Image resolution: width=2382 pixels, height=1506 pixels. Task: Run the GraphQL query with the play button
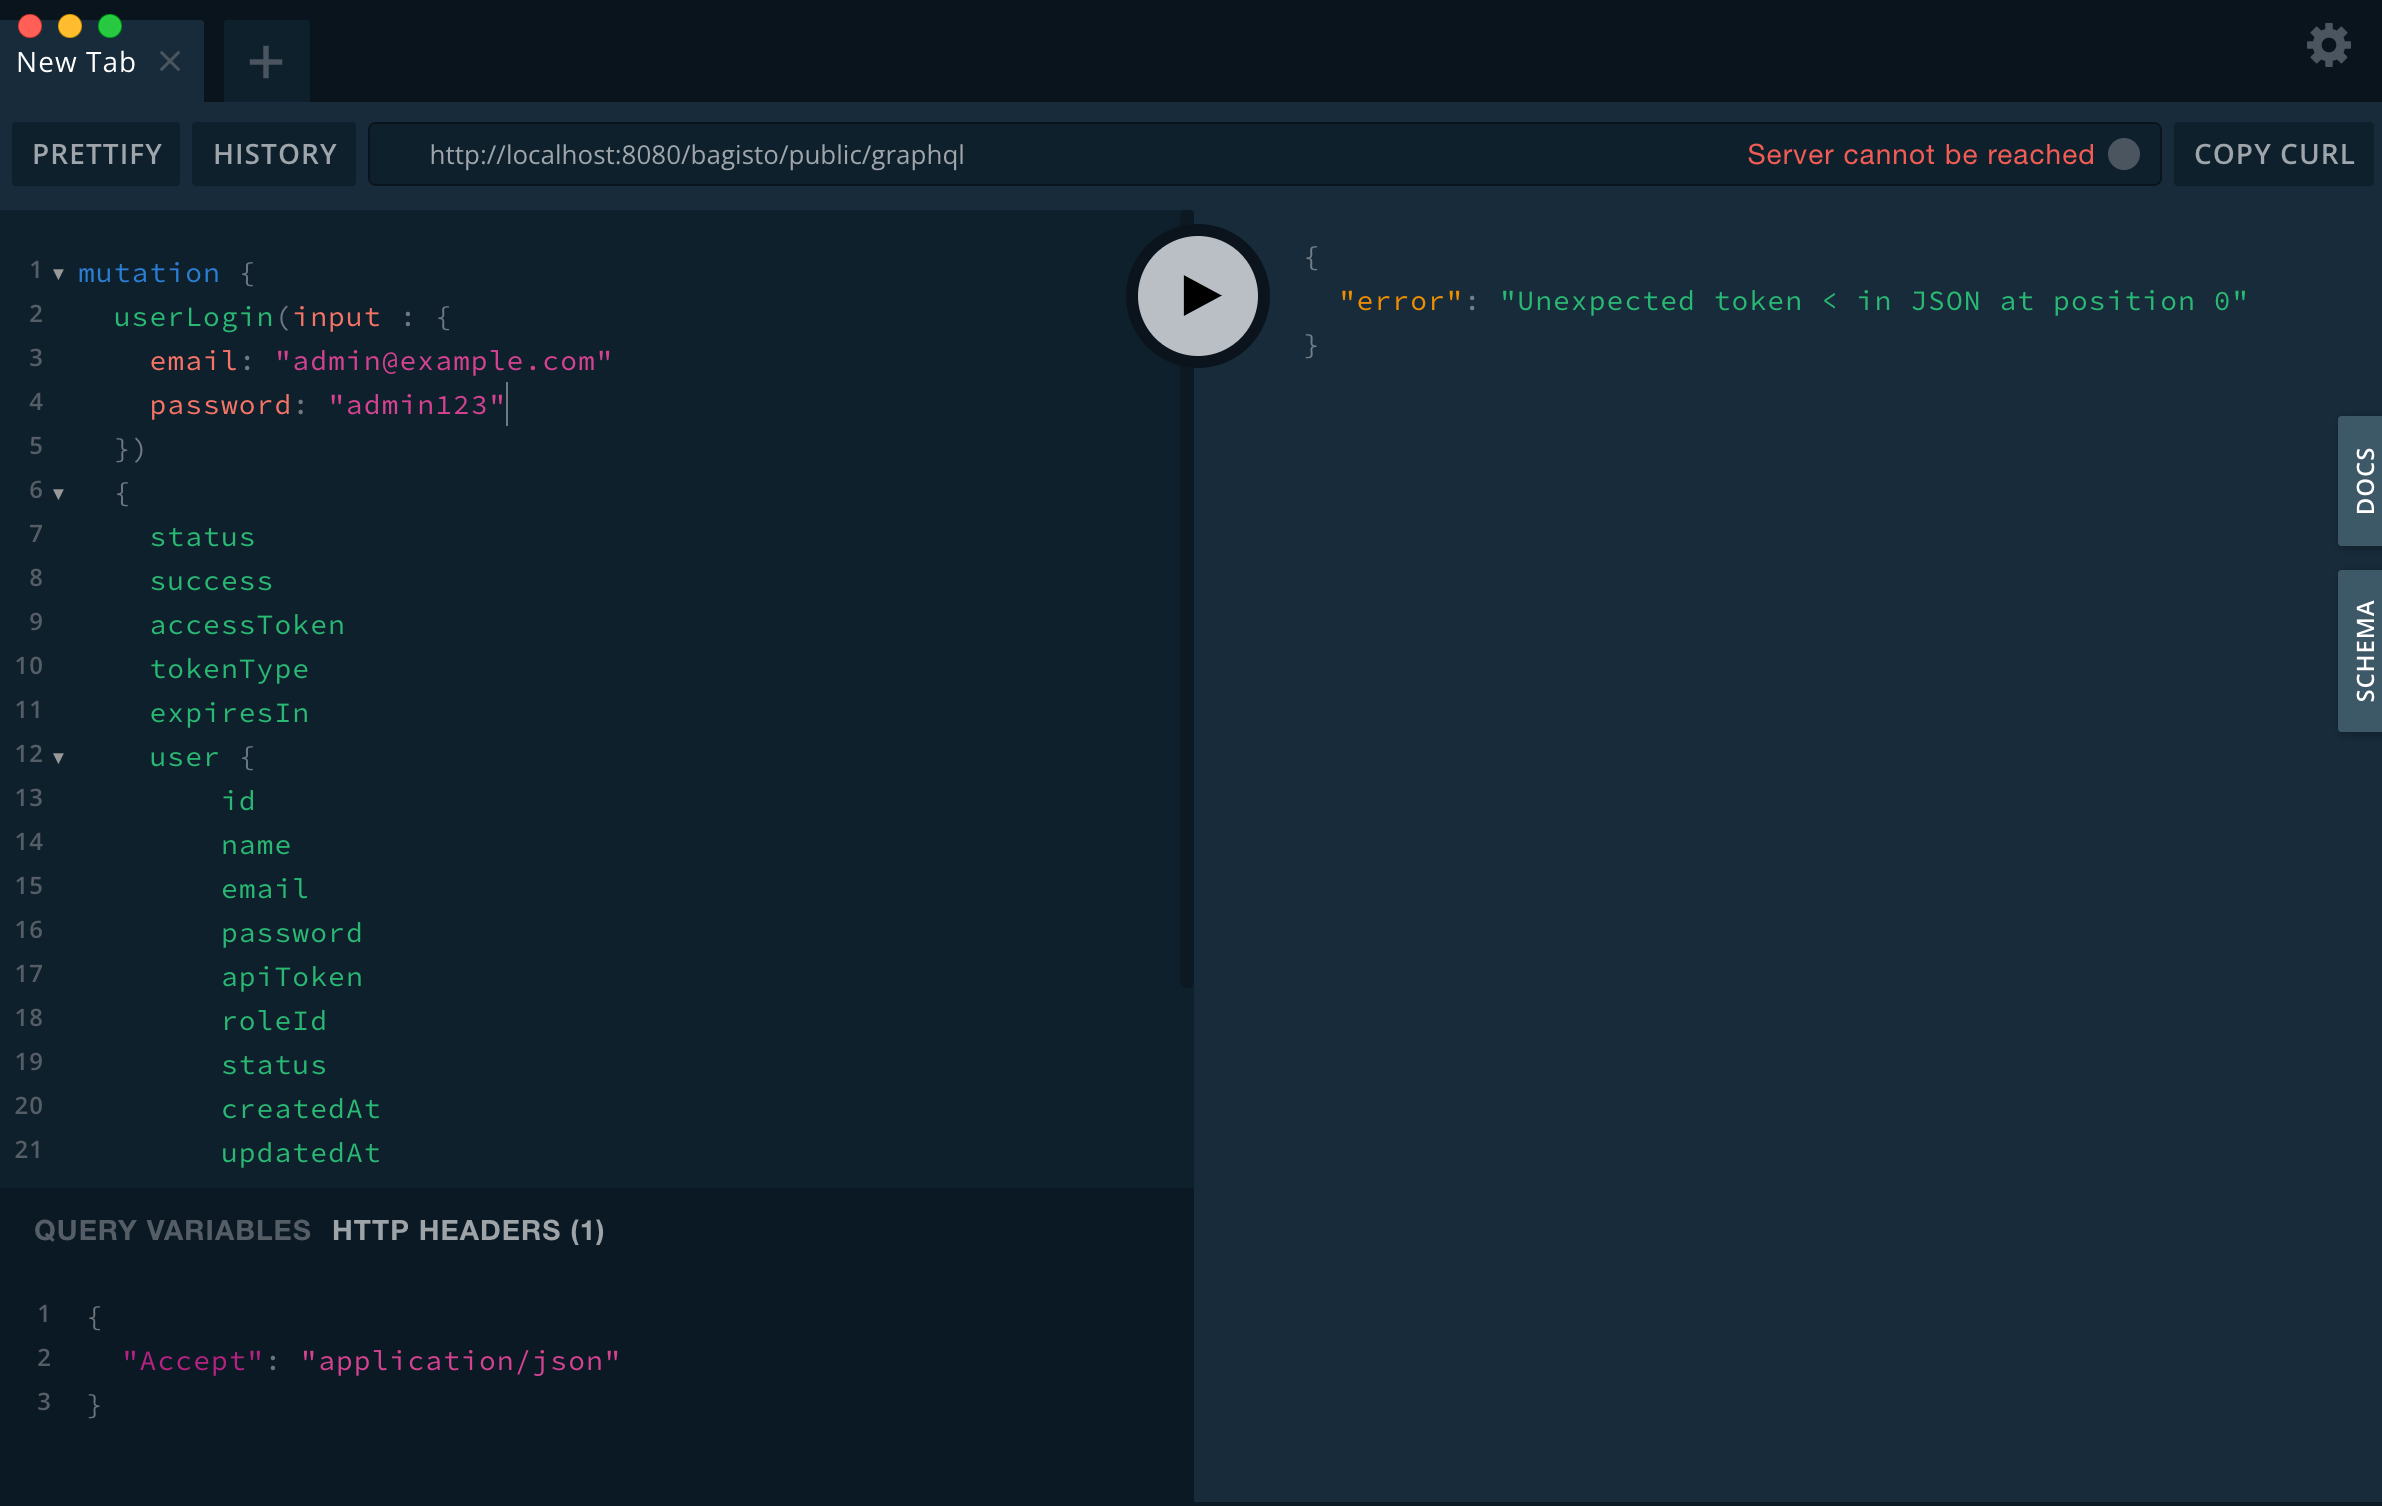coord(1198,296)
